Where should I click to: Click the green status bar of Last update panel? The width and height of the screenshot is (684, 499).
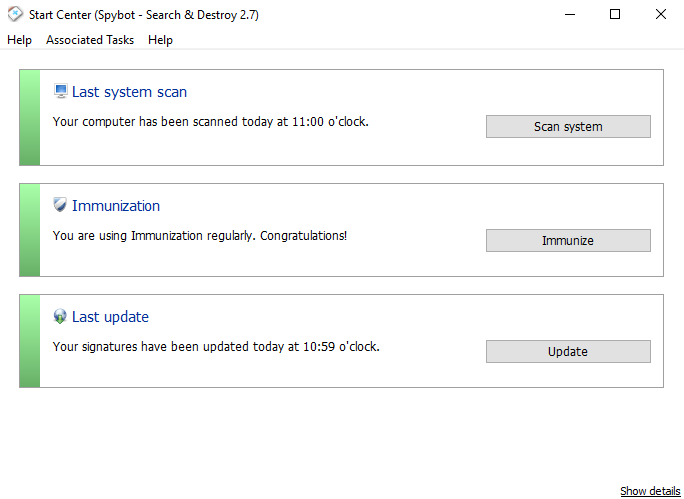point(30,341)
